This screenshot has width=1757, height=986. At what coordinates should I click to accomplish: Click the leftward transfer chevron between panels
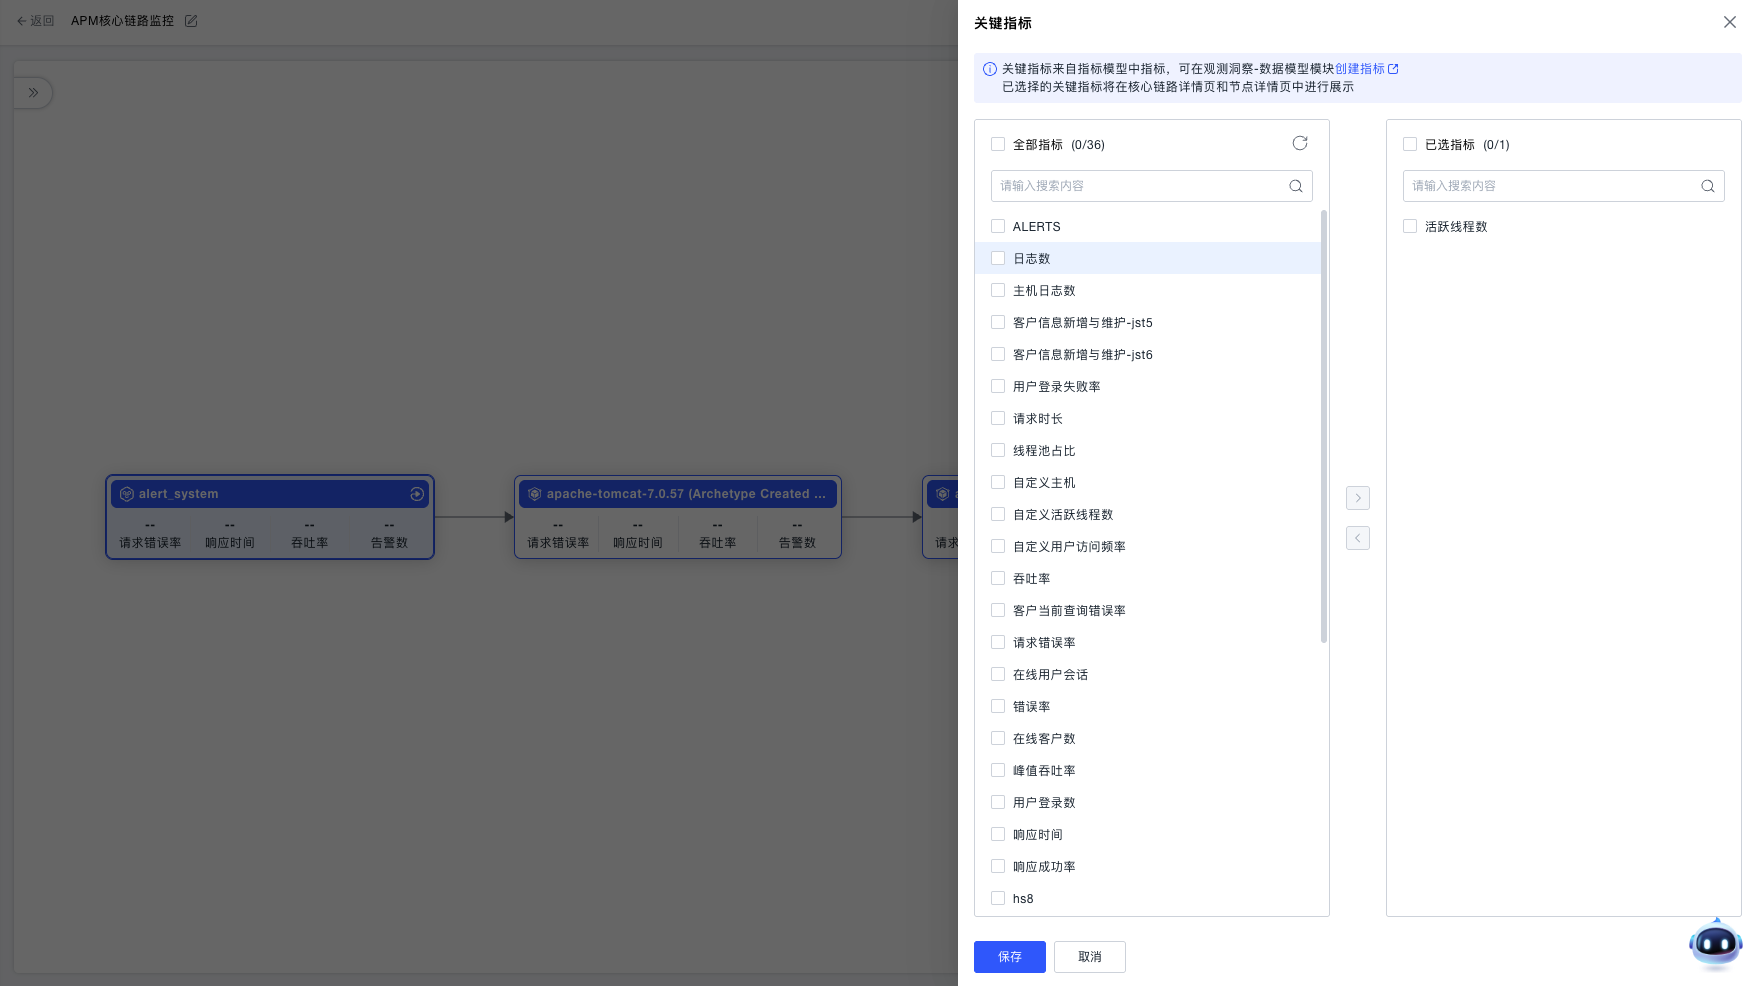tap(1357, 538)
